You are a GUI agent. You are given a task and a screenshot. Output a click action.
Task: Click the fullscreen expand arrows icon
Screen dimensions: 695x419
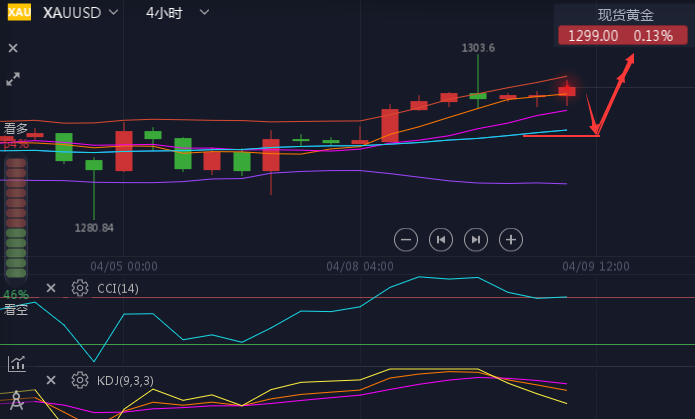[13, 79]
